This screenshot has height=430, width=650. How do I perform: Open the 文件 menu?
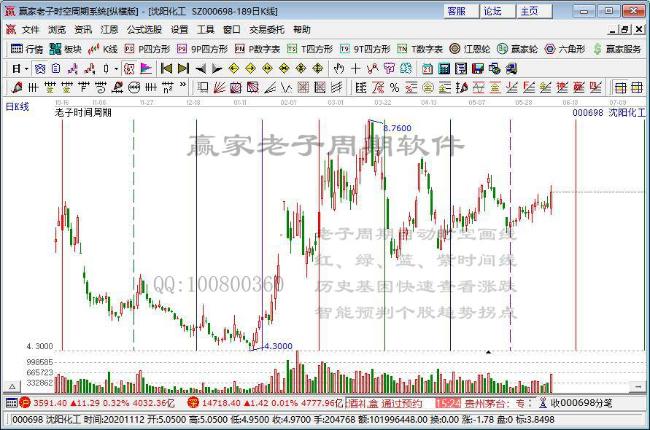tap(31, 29)
